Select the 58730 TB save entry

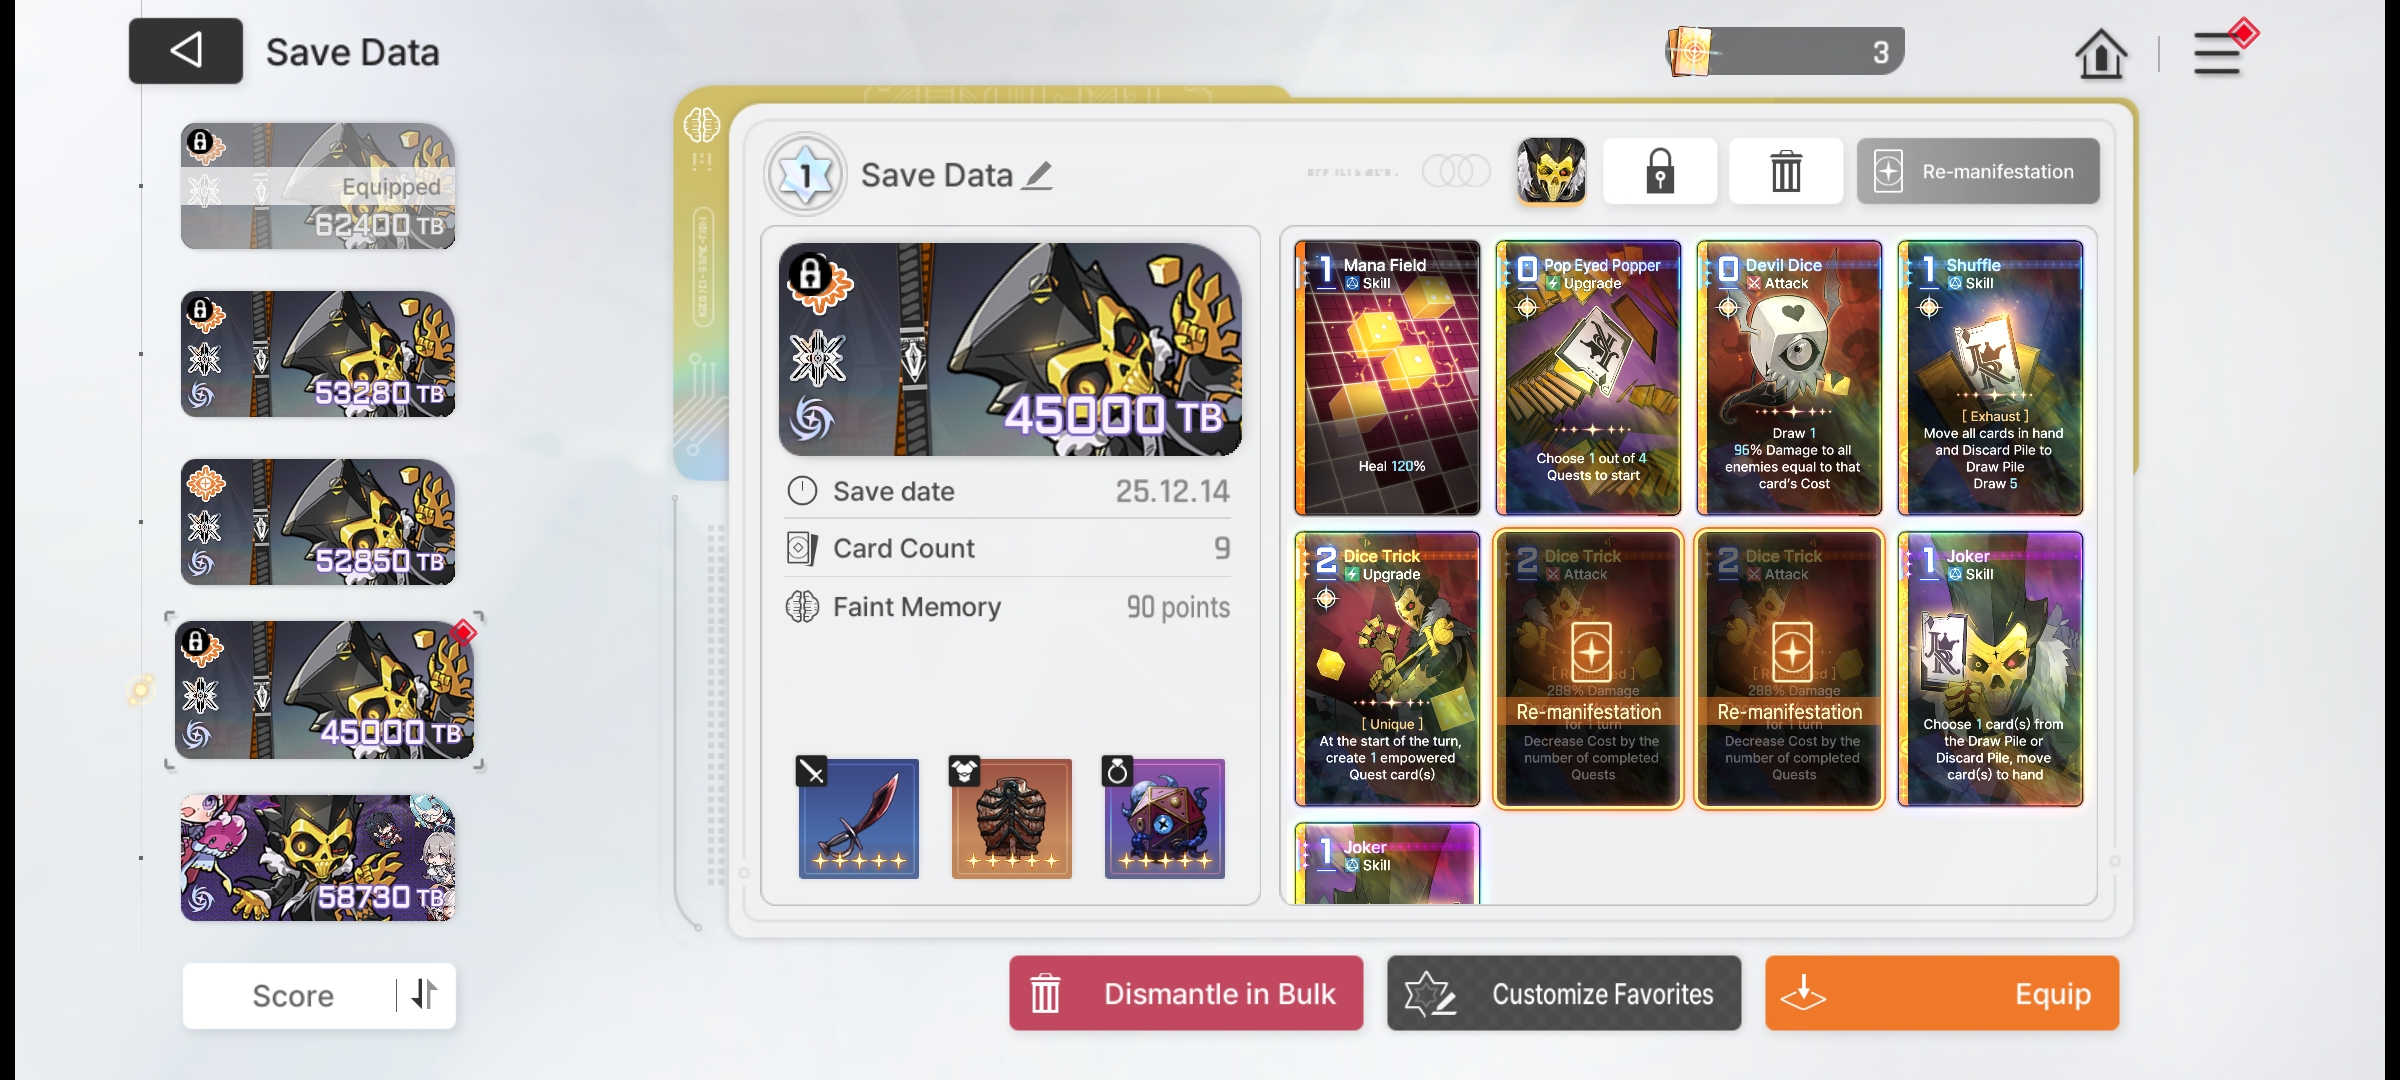(x=318, y=858)
